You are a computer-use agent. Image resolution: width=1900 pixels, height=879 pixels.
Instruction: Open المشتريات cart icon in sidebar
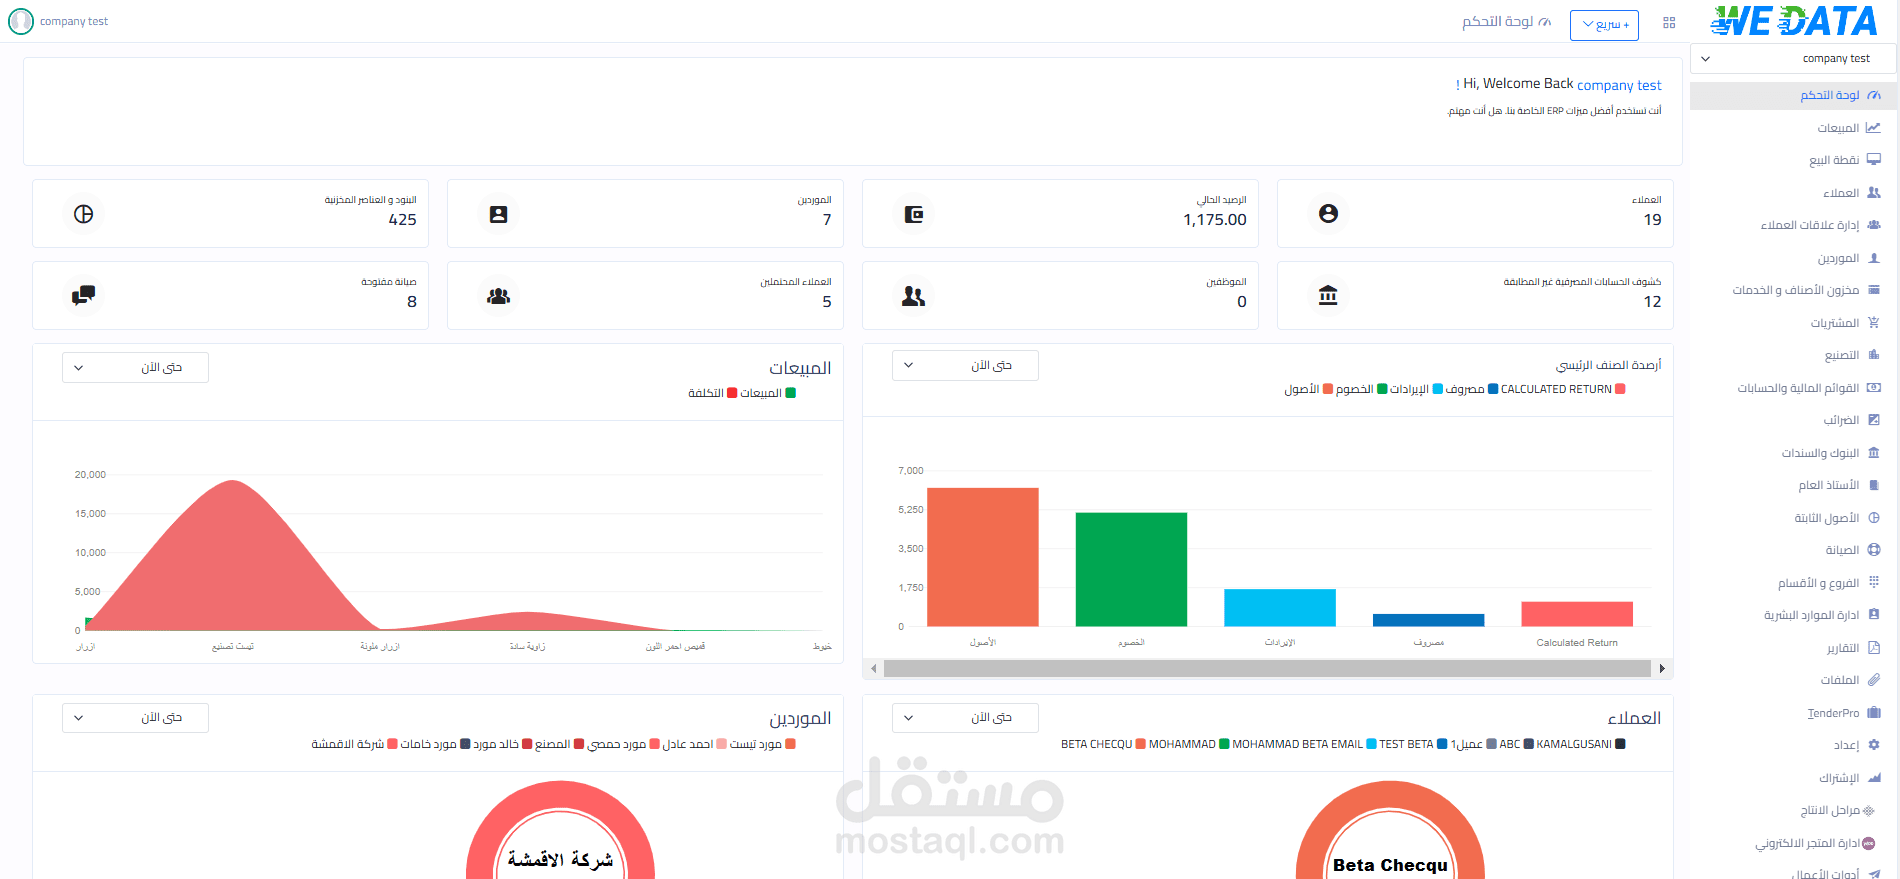[1874, 323]
